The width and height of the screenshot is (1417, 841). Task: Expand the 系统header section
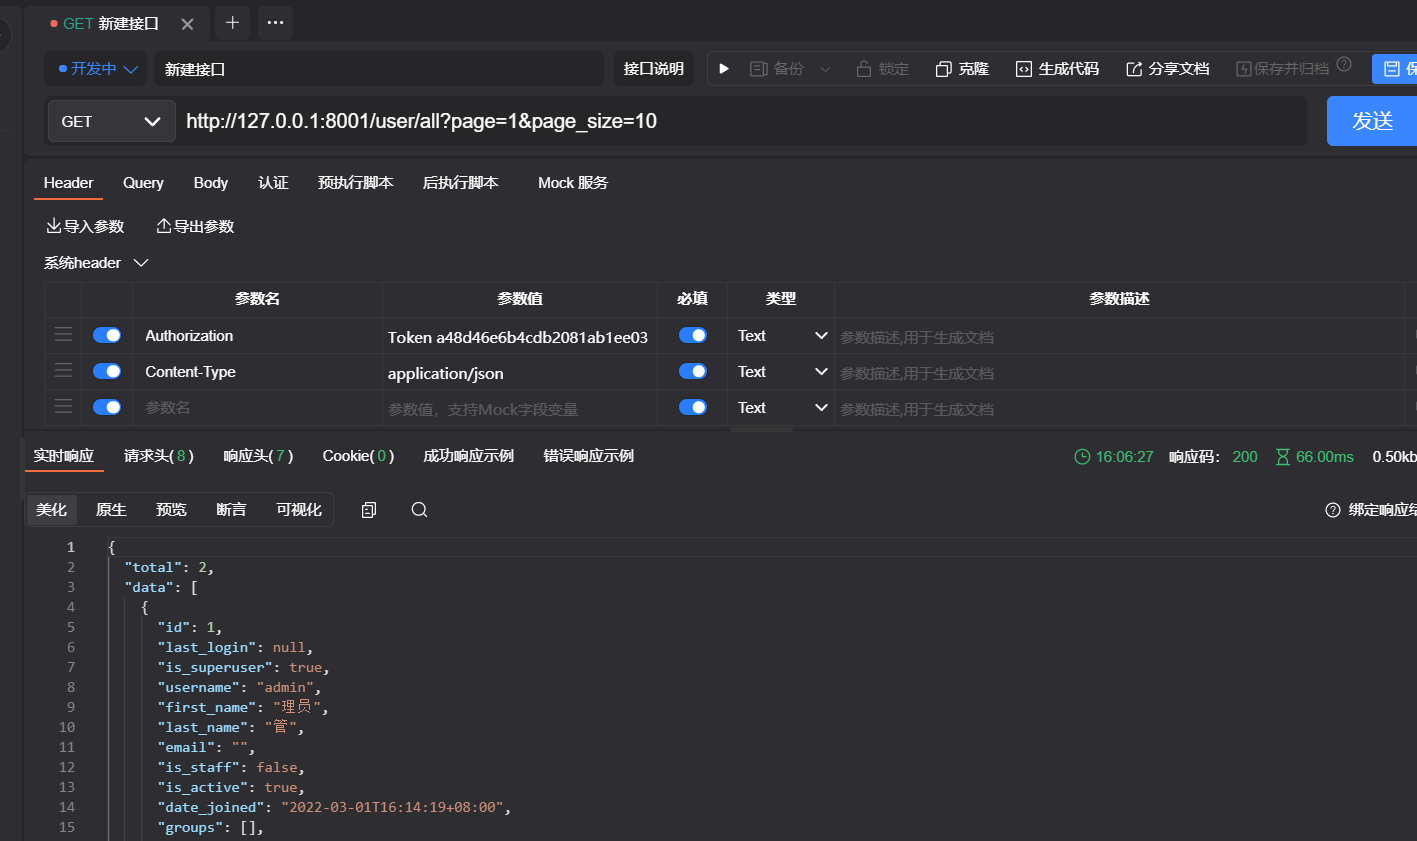(96, 262)
